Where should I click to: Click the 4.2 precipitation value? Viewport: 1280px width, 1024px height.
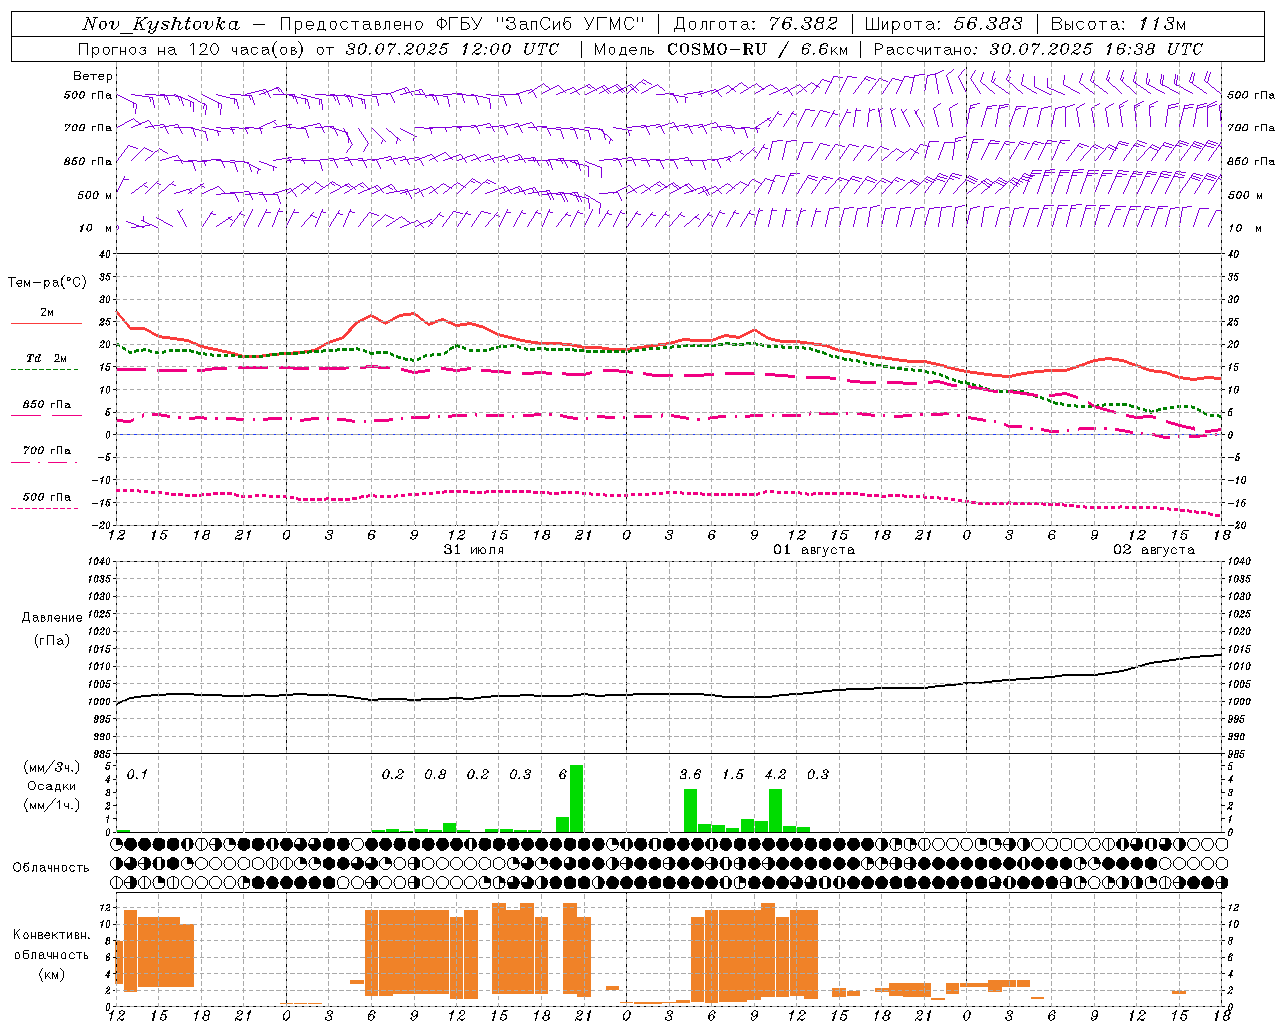775,774
